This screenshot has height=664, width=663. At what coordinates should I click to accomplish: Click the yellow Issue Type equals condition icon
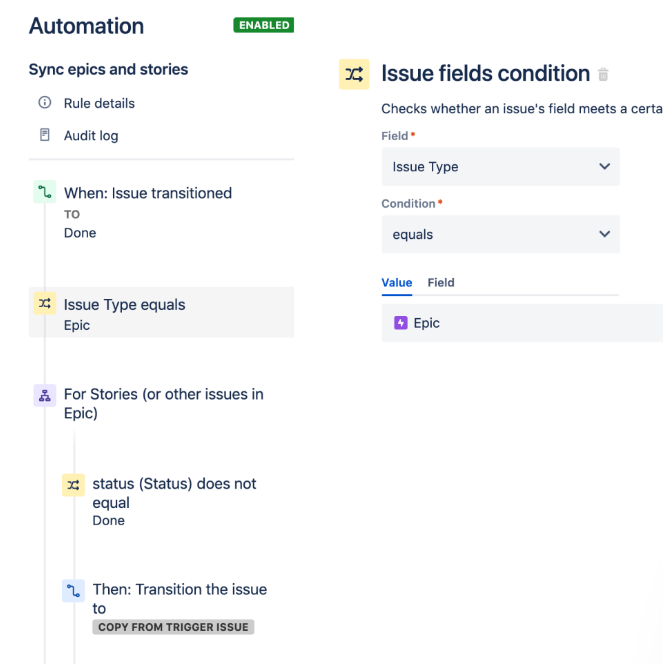(x=44, y=305)
